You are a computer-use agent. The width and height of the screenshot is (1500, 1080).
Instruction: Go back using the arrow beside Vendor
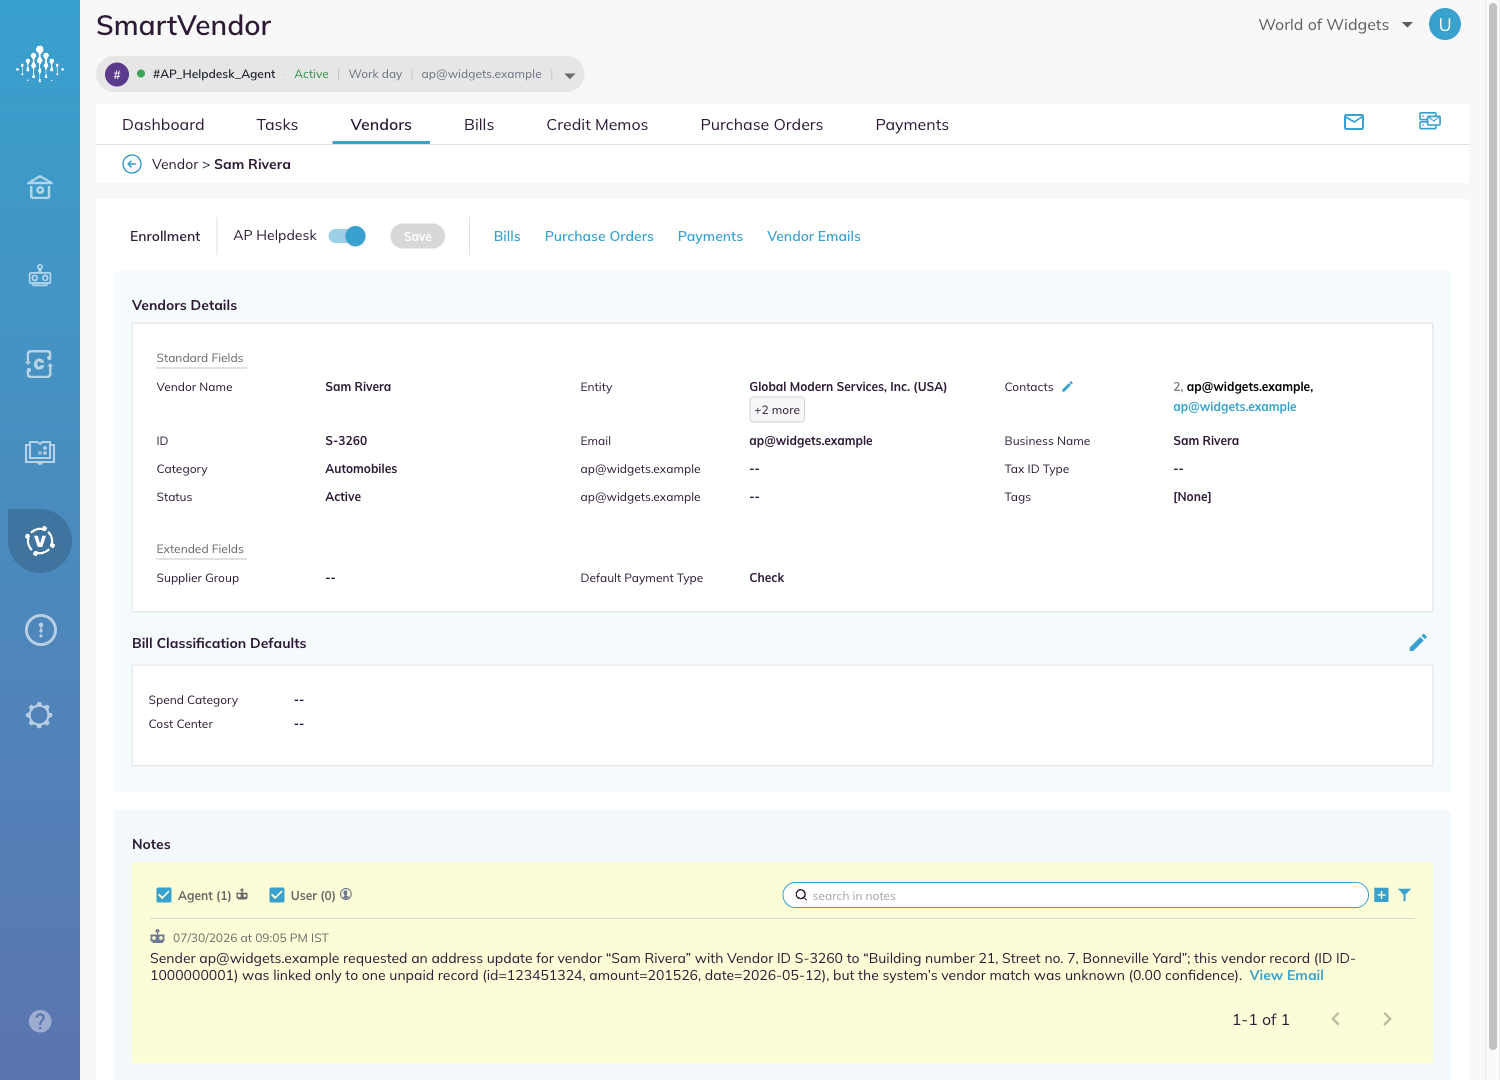click(x=132, y=164)
